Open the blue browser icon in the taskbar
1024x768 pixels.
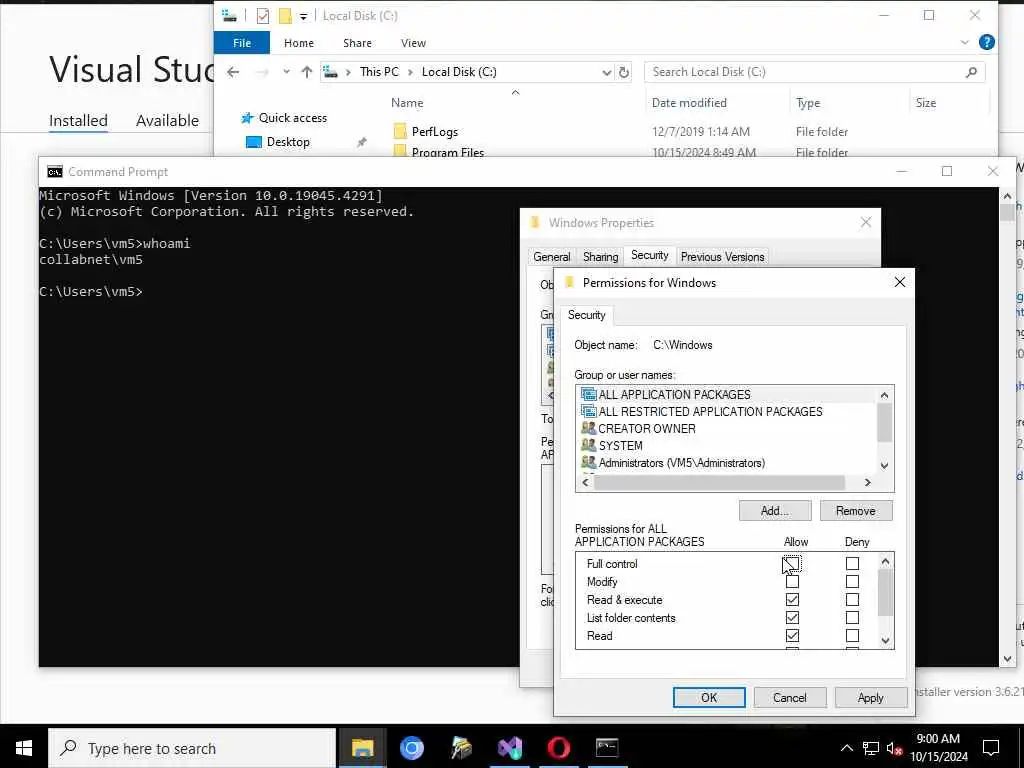pos(412,748)
